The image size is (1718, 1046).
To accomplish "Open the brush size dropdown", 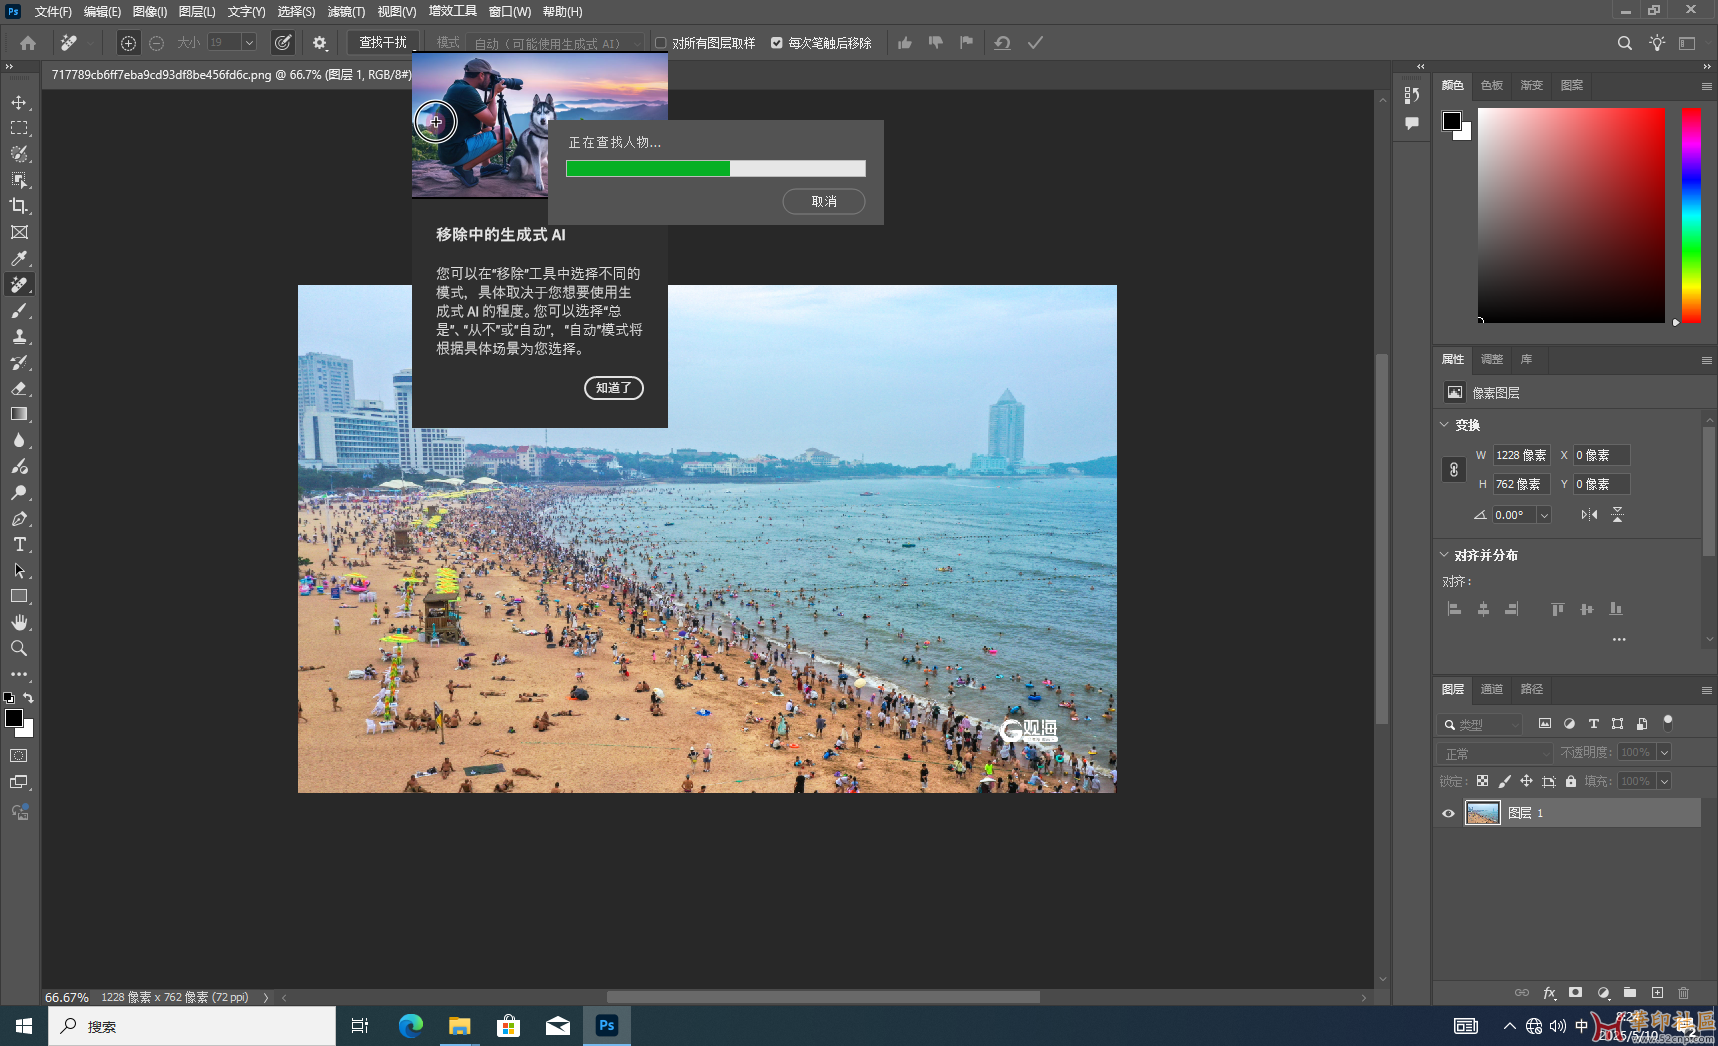I will click(249, 43).
